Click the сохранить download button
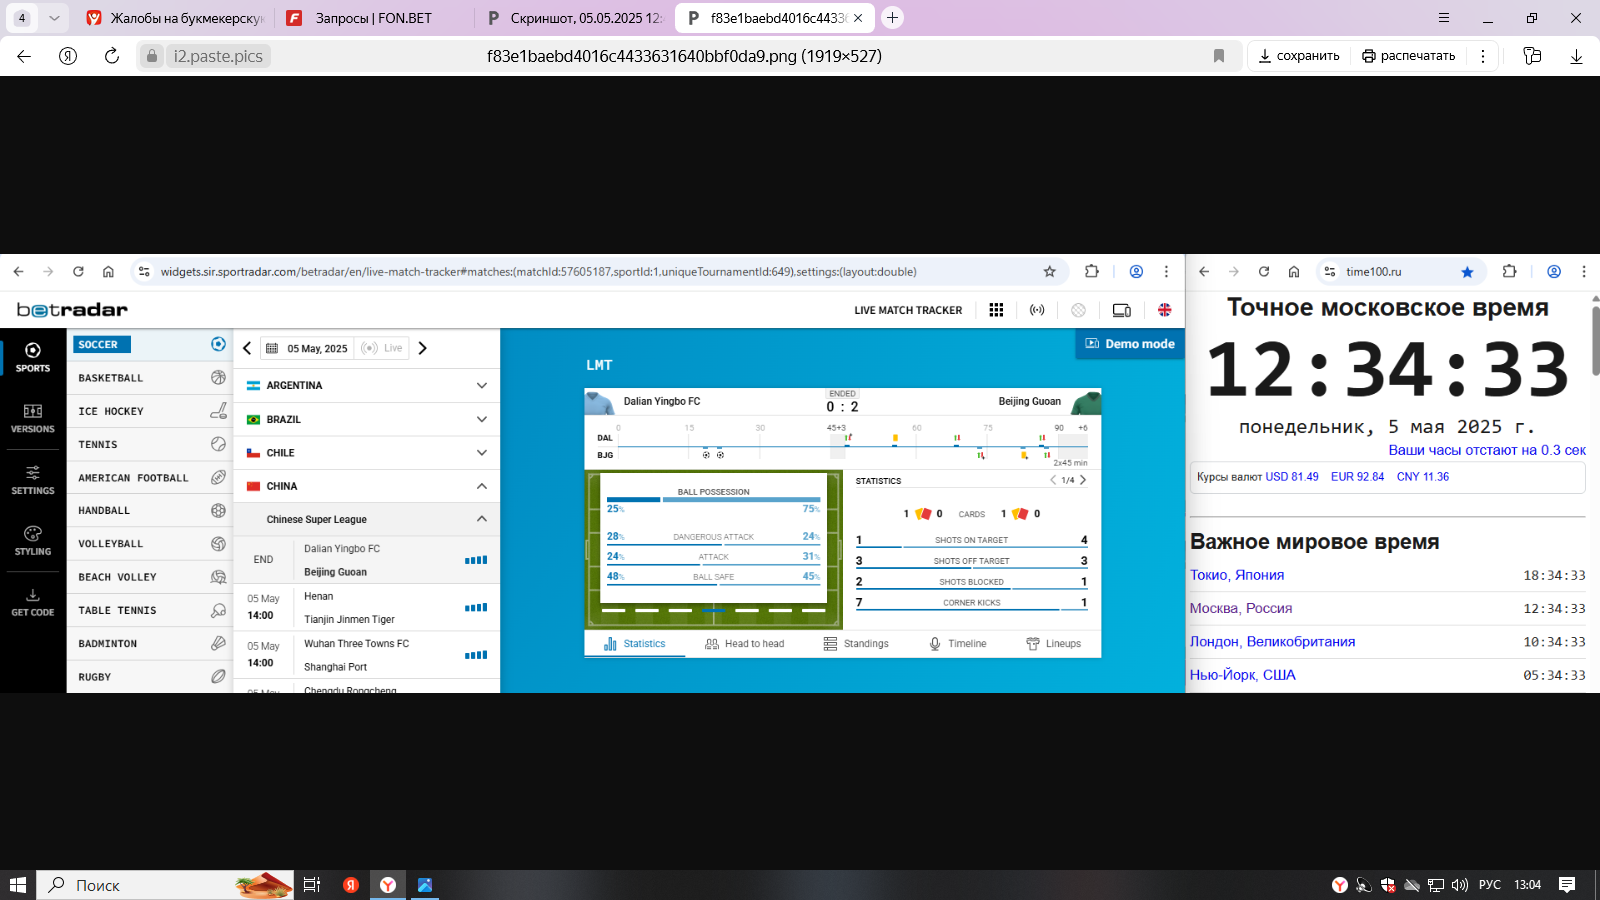 click(x=1298, y=56)
